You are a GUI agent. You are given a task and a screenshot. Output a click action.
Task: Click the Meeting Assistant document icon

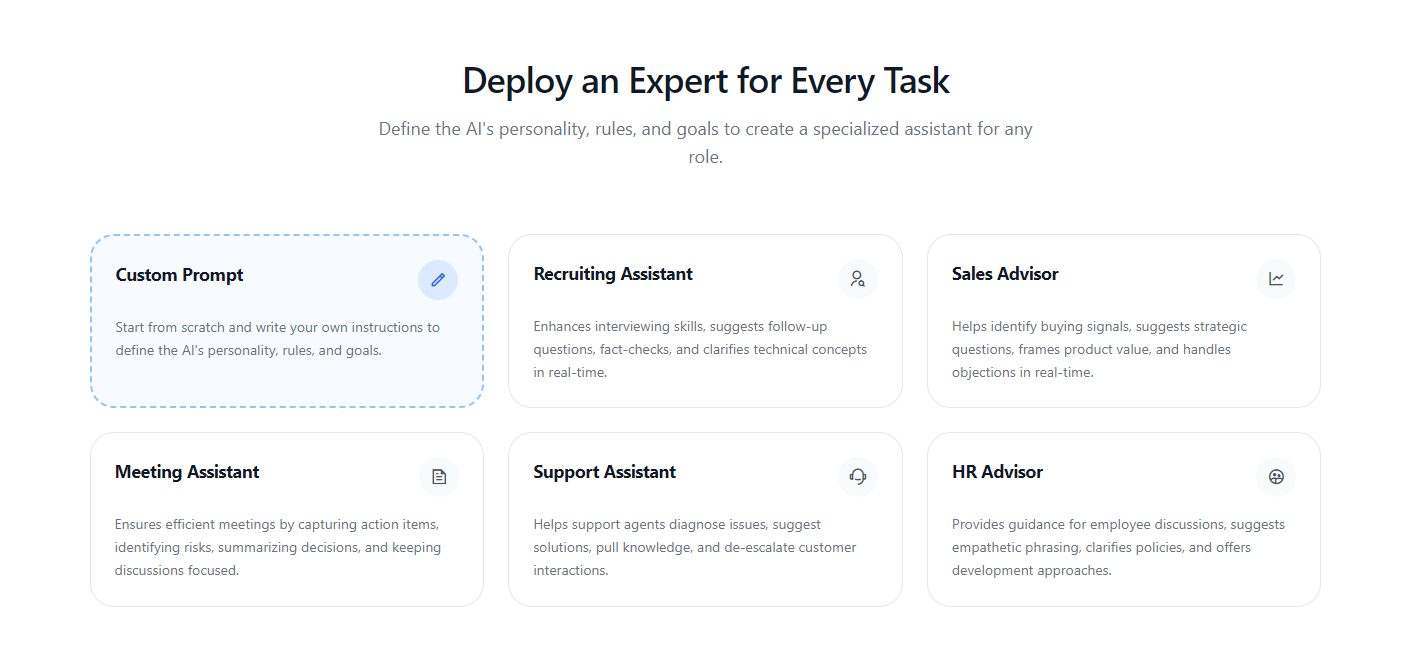click(x=439, y=477)
